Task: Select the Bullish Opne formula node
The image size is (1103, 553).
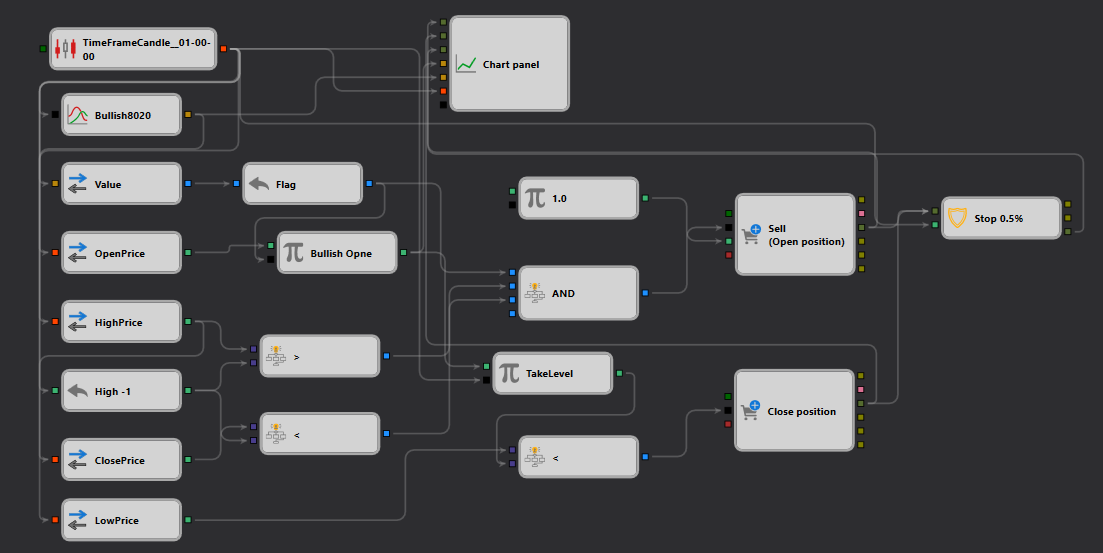Action: point(338,253)
